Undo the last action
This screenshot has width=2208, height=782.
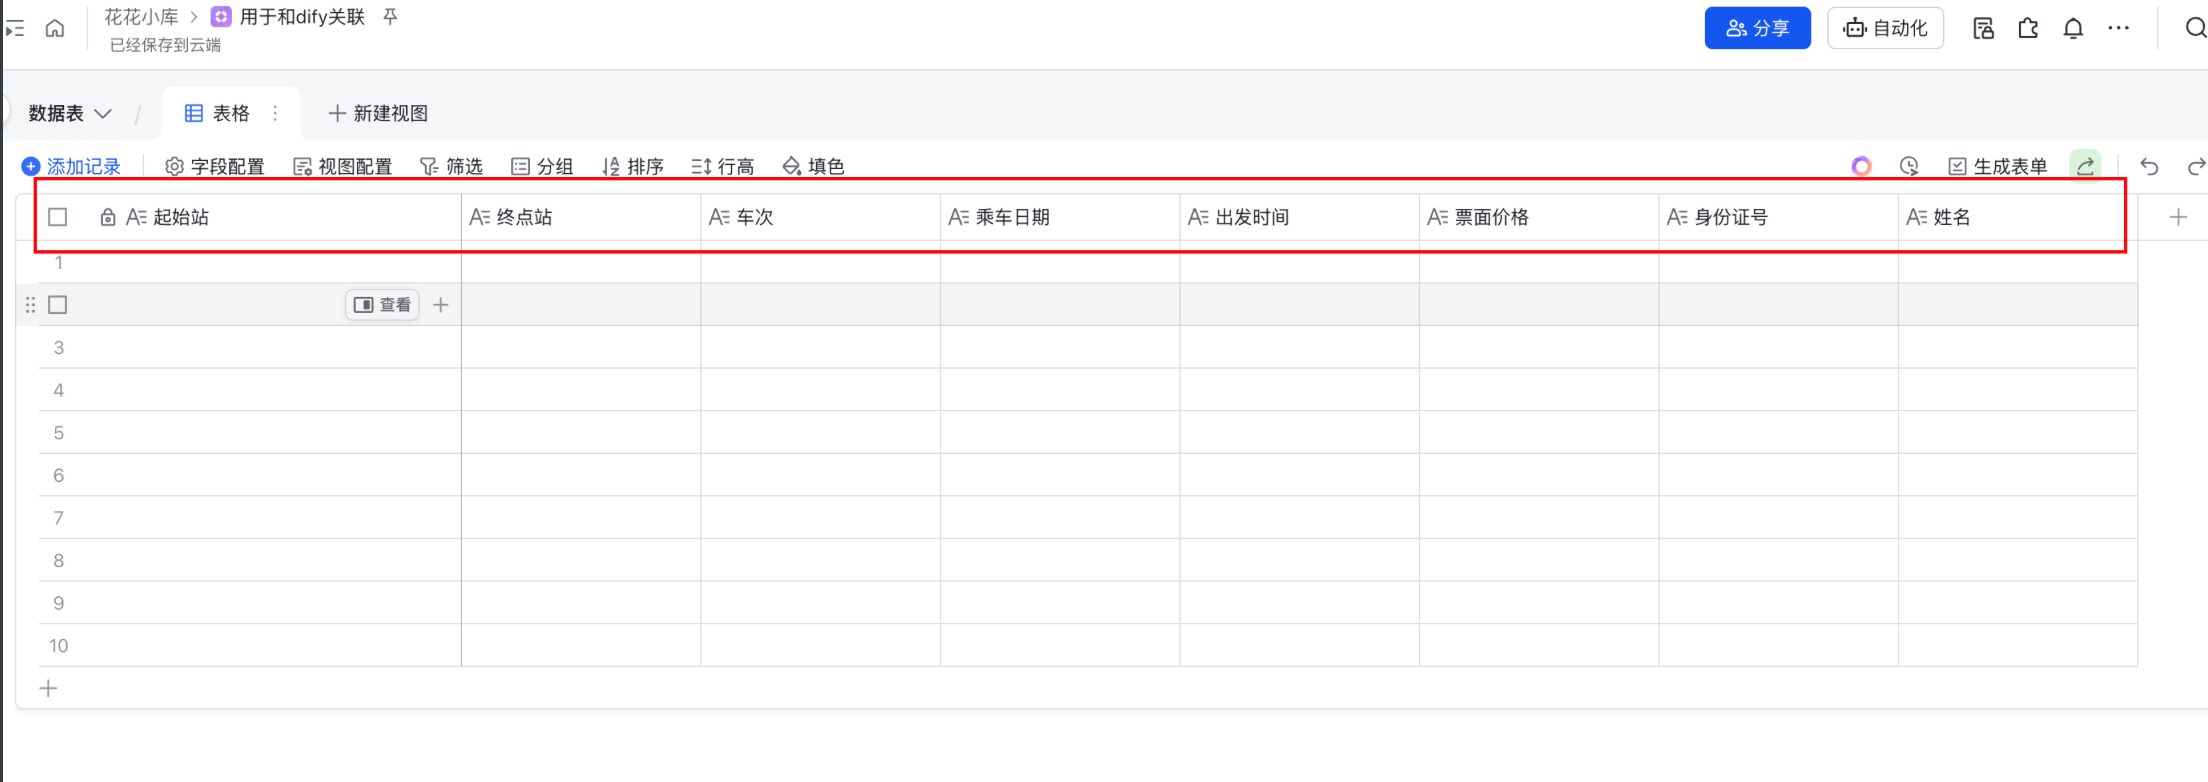(x=2149, y=166)
